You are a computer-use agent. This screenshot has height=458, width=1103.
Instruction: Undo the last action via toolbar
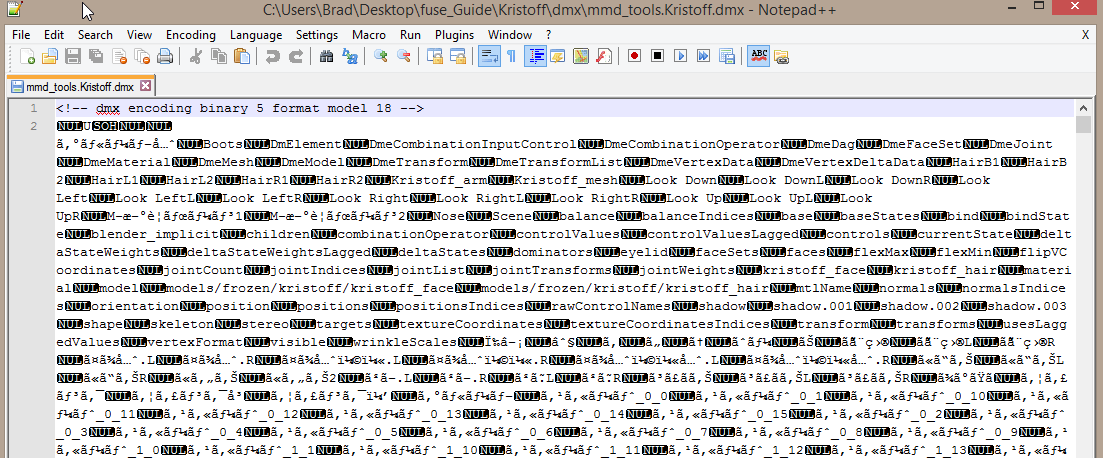[273, 56]
